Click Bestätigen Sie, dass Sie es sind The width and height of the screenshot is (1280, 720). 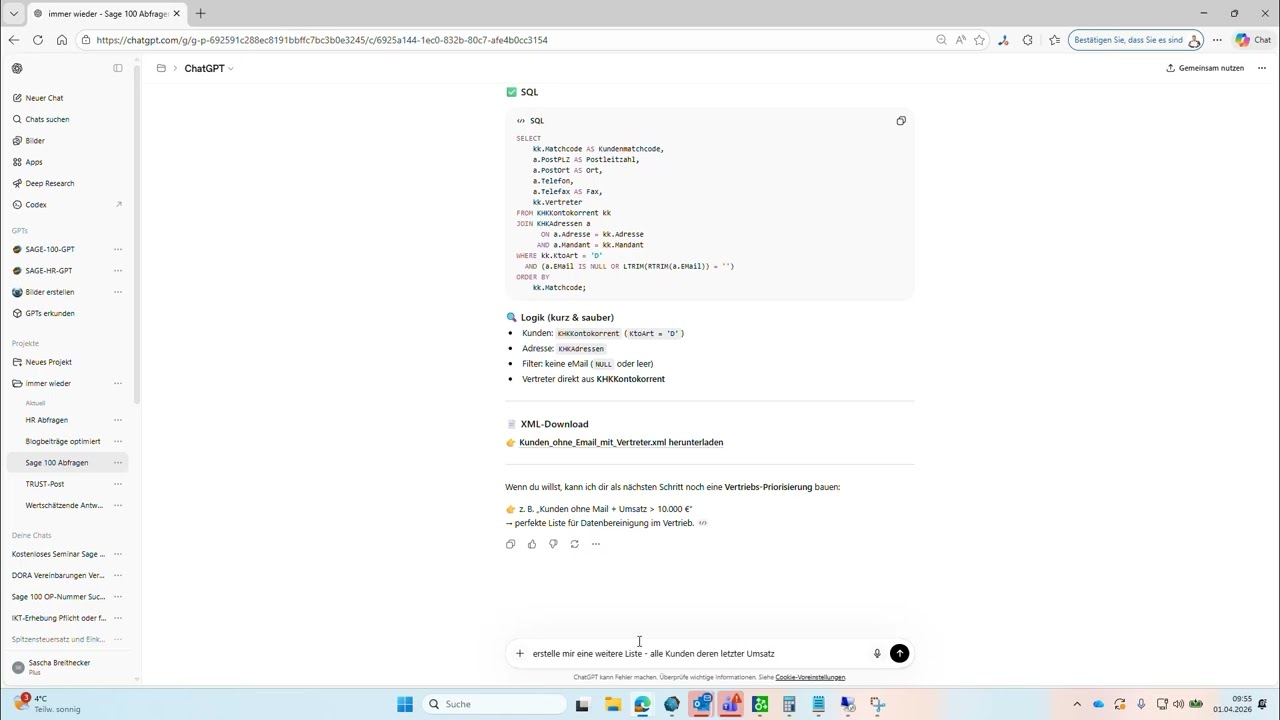point(1136,40)
